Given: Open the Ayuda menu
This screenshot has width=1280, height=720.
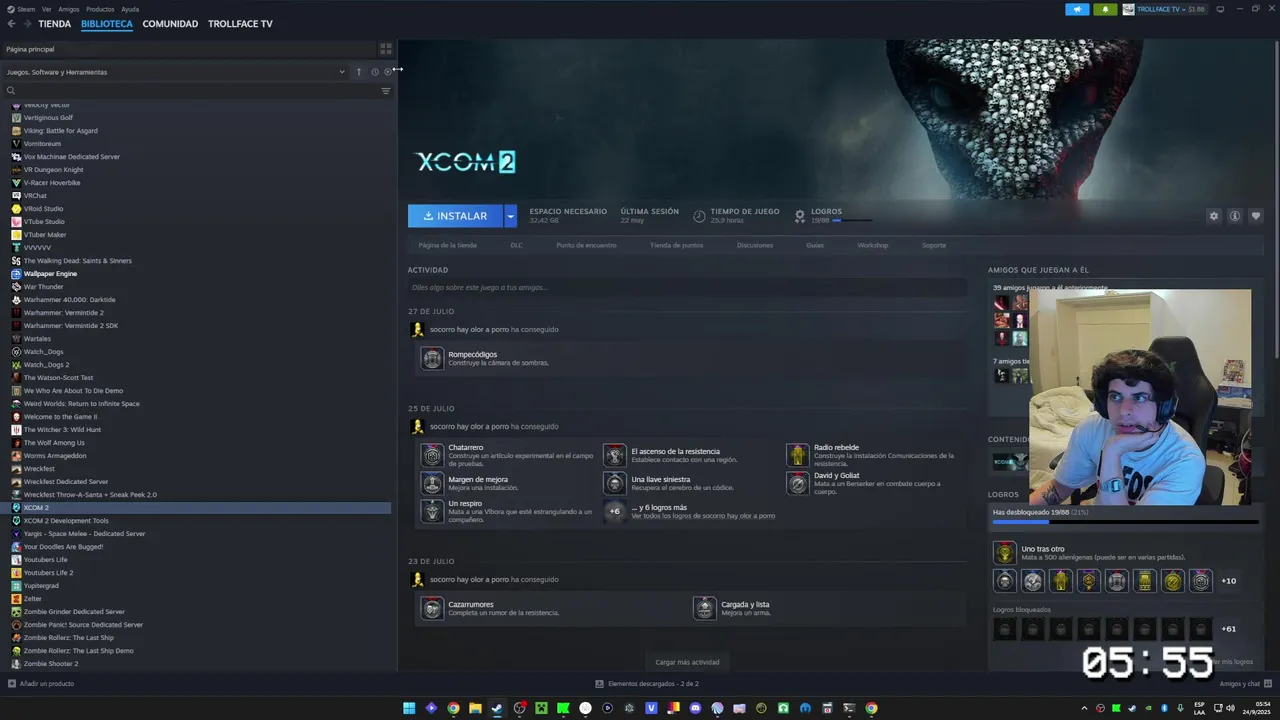Looking at the screenshot, I should click(130, 9).
